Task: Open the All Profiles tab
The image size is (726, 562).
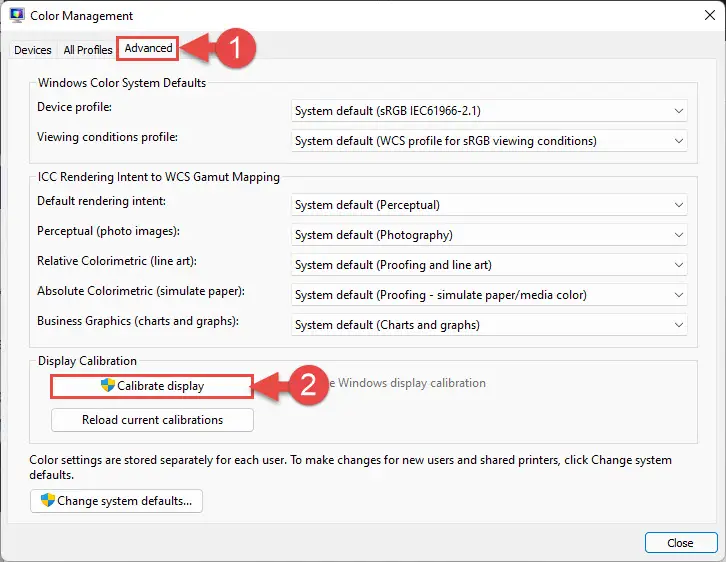Action: coord(88,50)
